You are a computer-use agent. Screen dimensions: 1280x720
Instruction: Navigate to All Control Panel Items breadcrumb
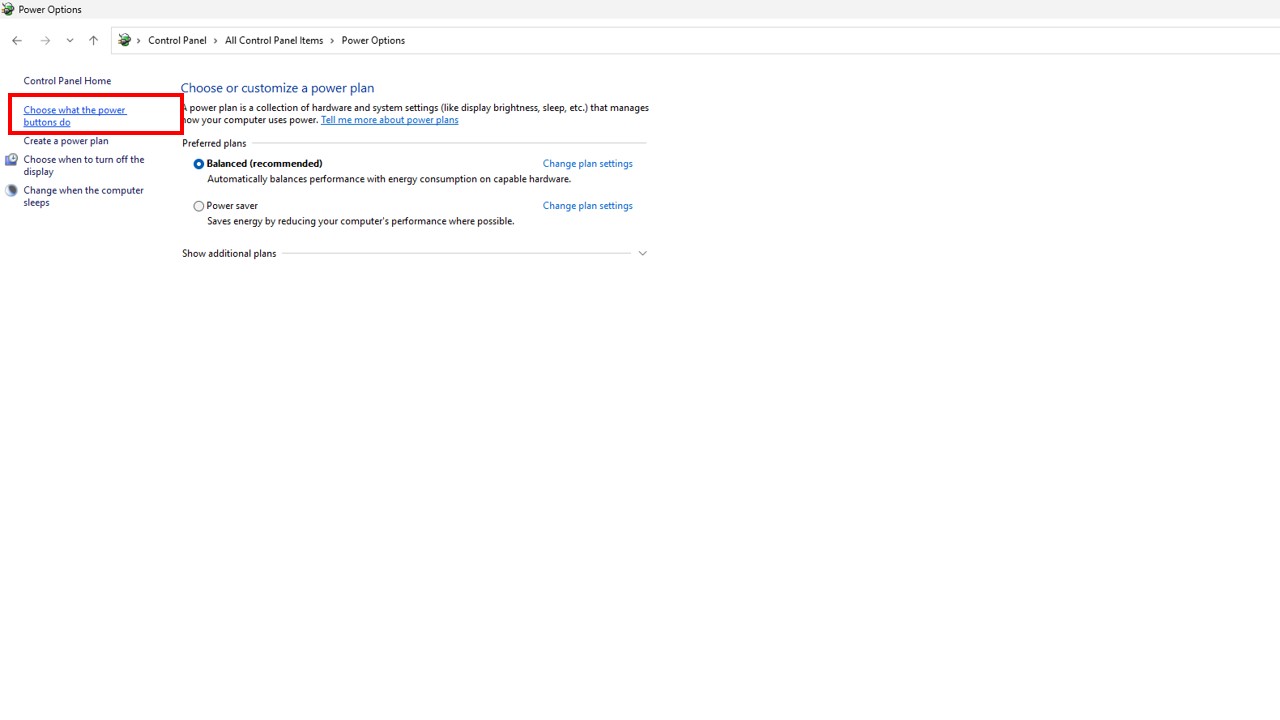point(273,41)
